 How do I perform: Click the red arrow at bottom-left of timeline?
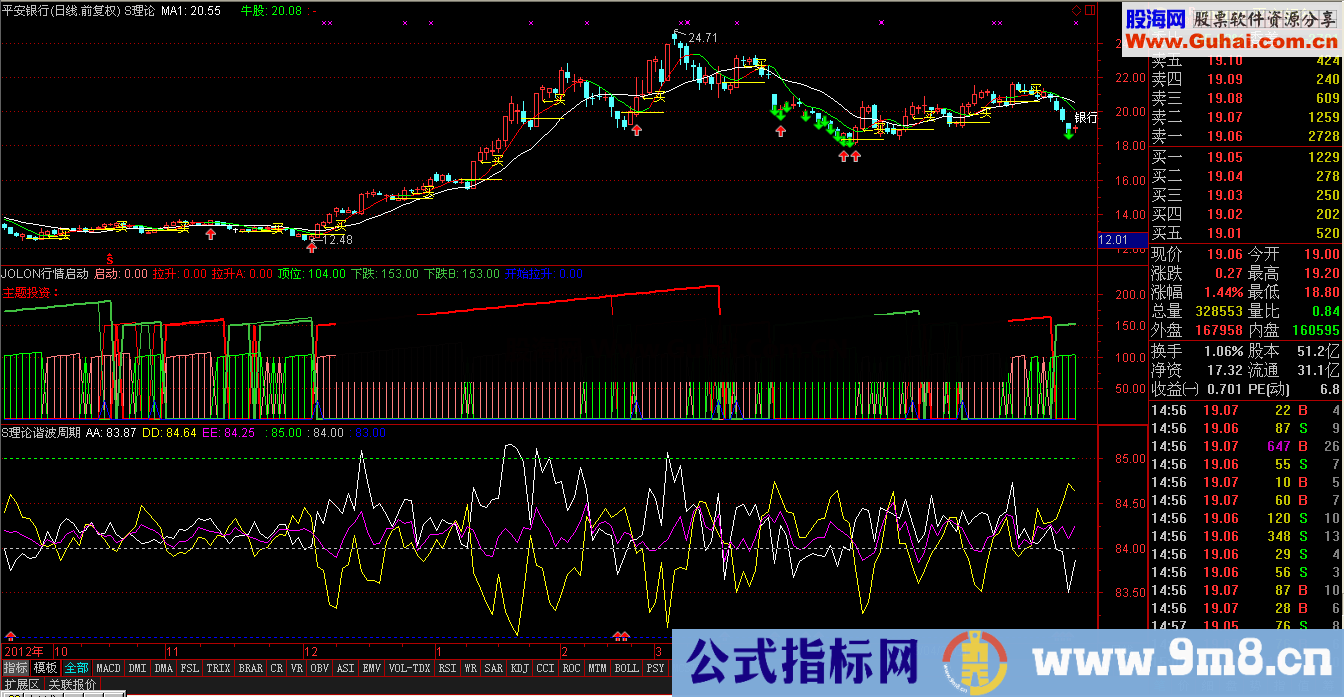click(11, 636)
